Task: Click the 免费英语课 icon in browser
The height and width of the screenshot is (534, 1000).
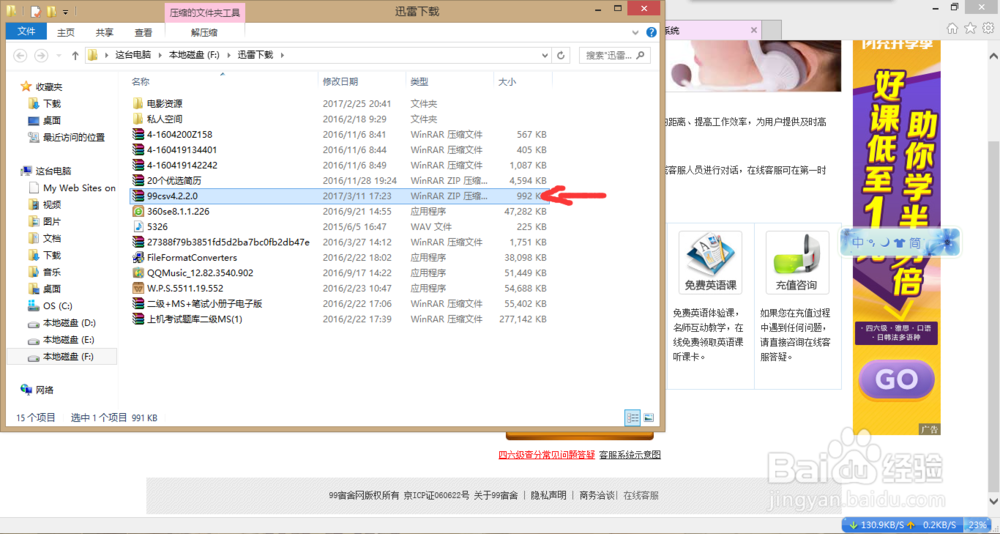Action: (710, 262)
